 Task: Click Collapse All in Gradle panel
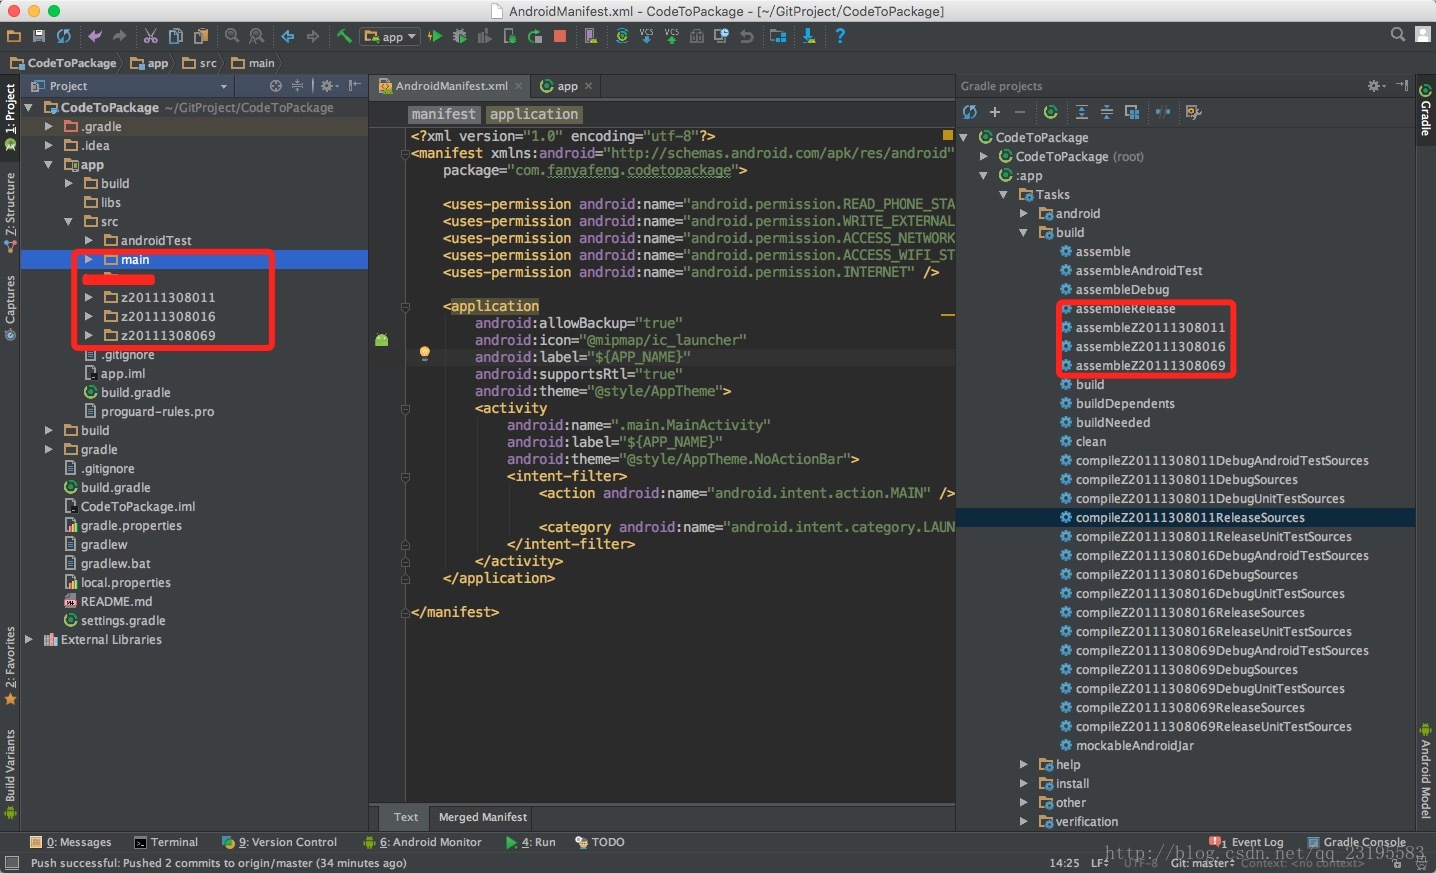pos(1107,112)
